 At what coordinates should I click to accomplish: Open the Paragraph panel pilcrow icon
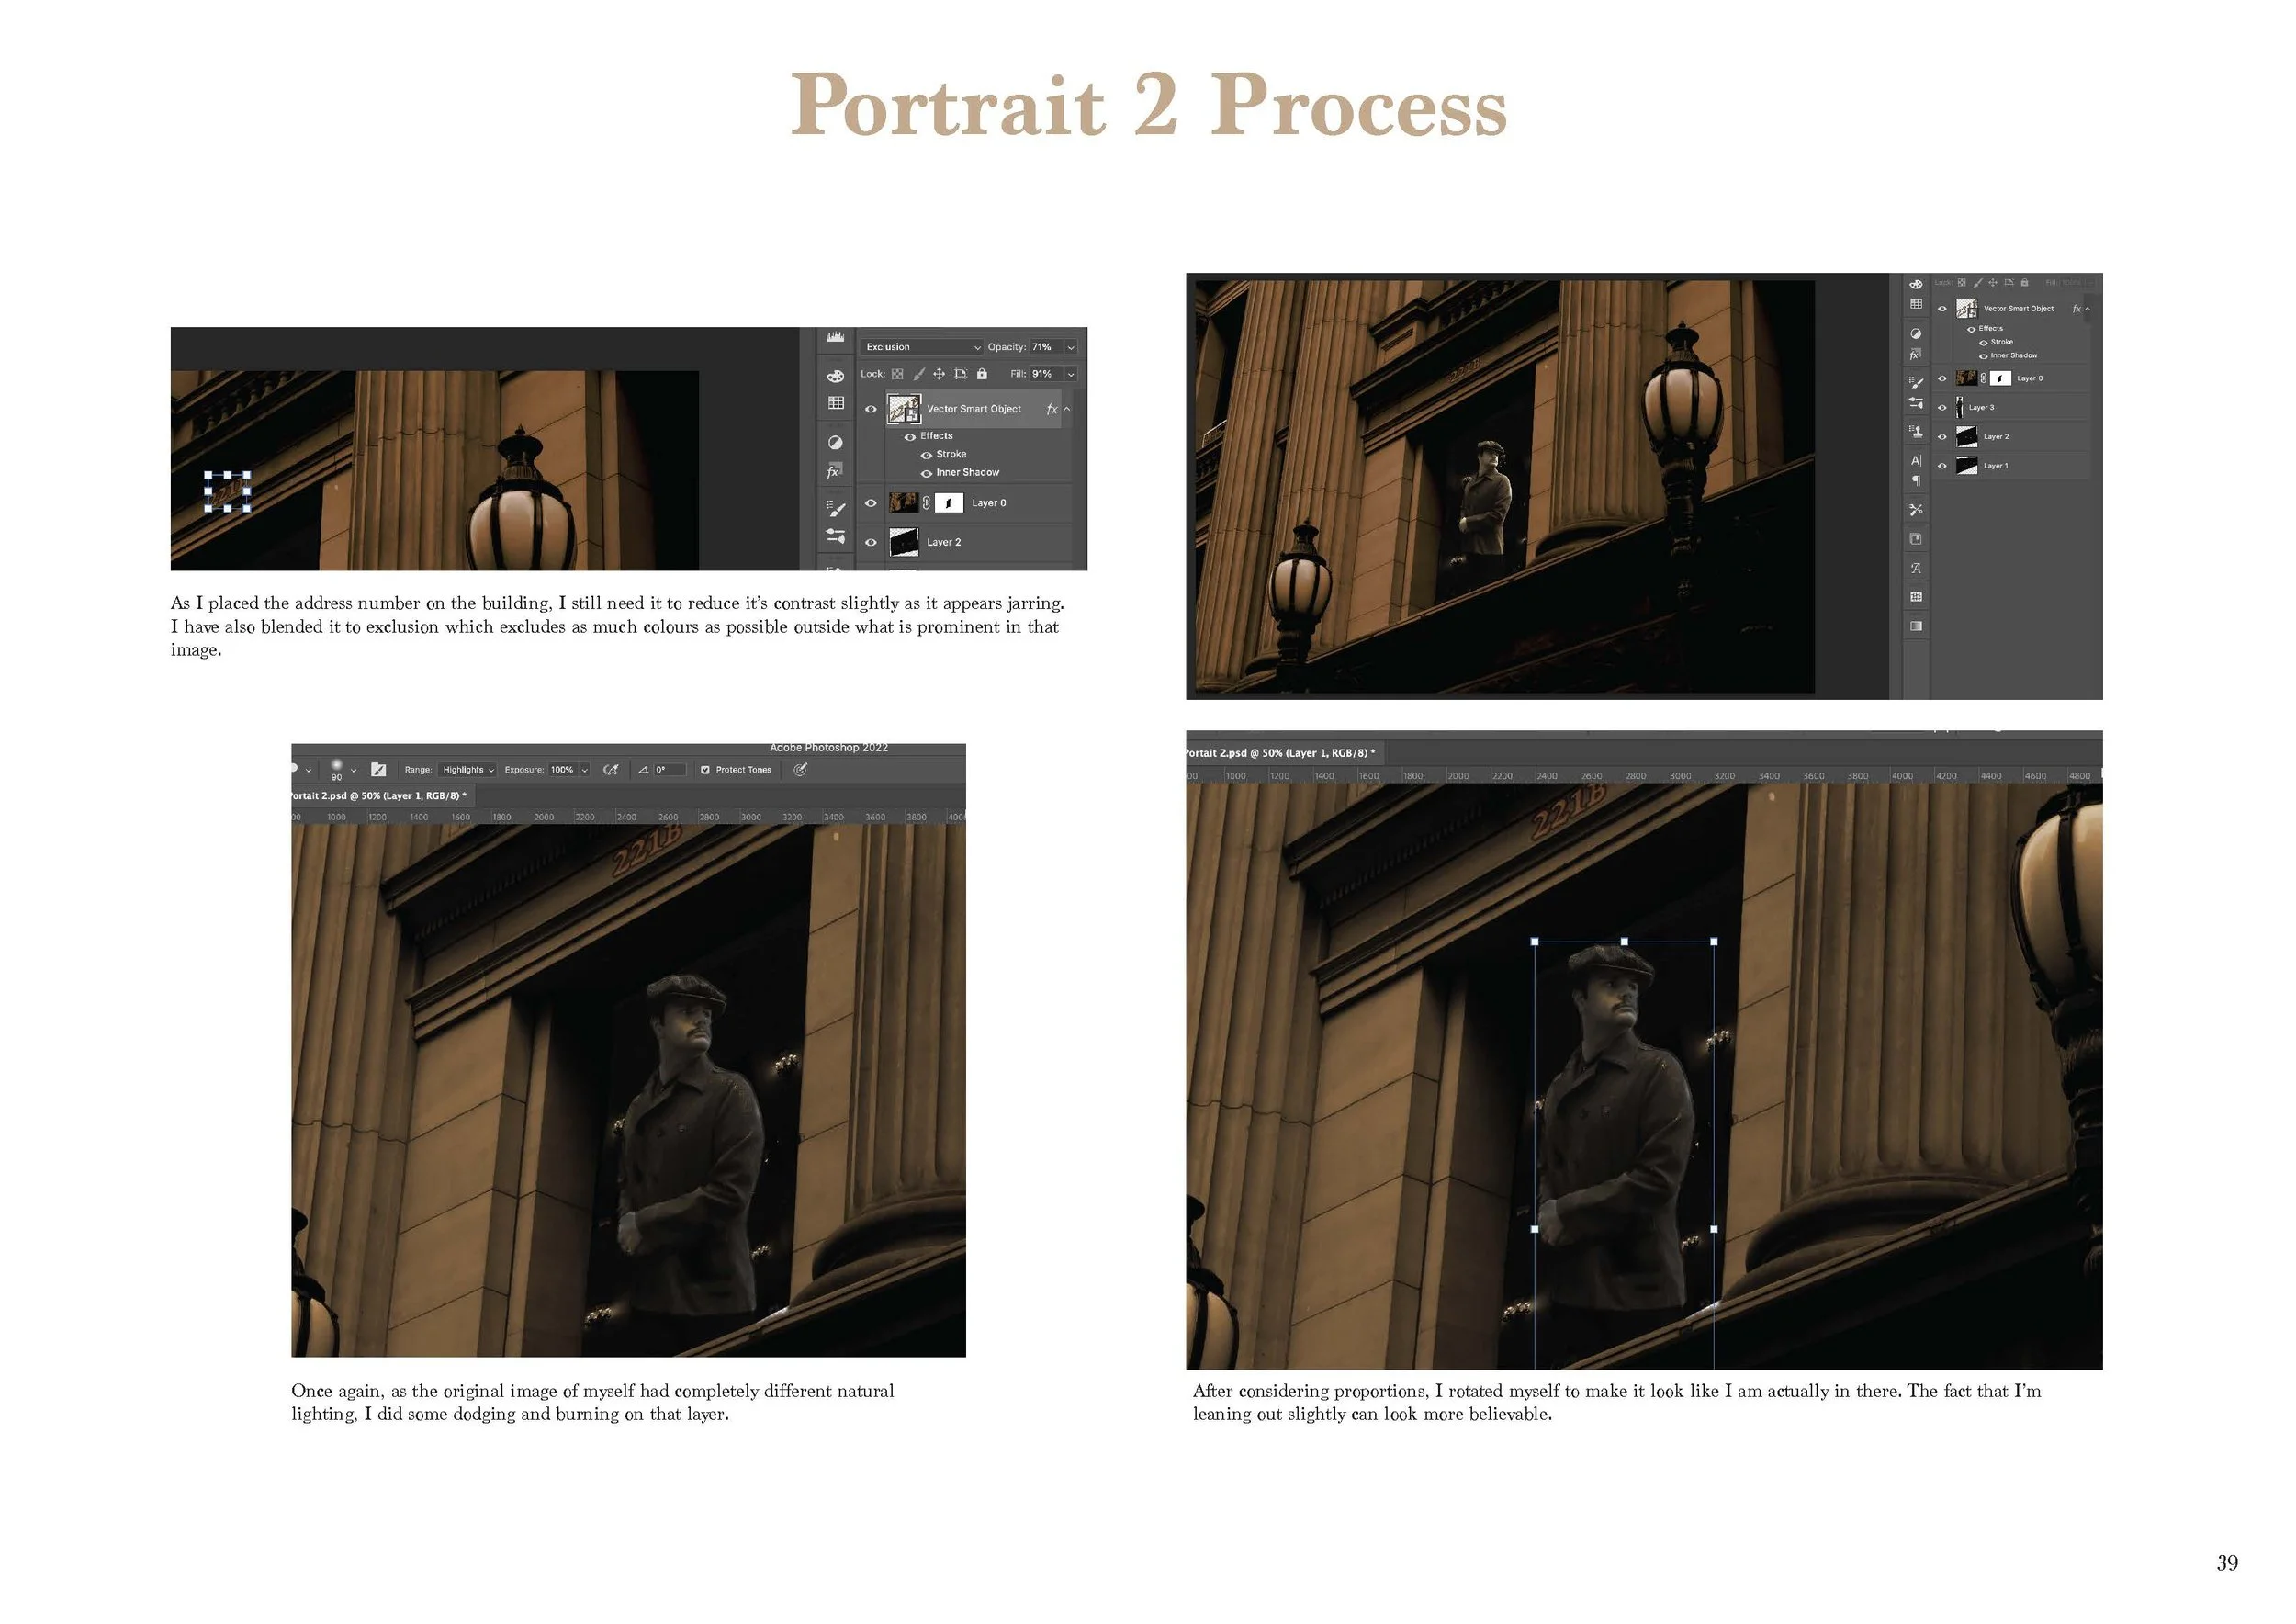click(x=1915, y=481)
